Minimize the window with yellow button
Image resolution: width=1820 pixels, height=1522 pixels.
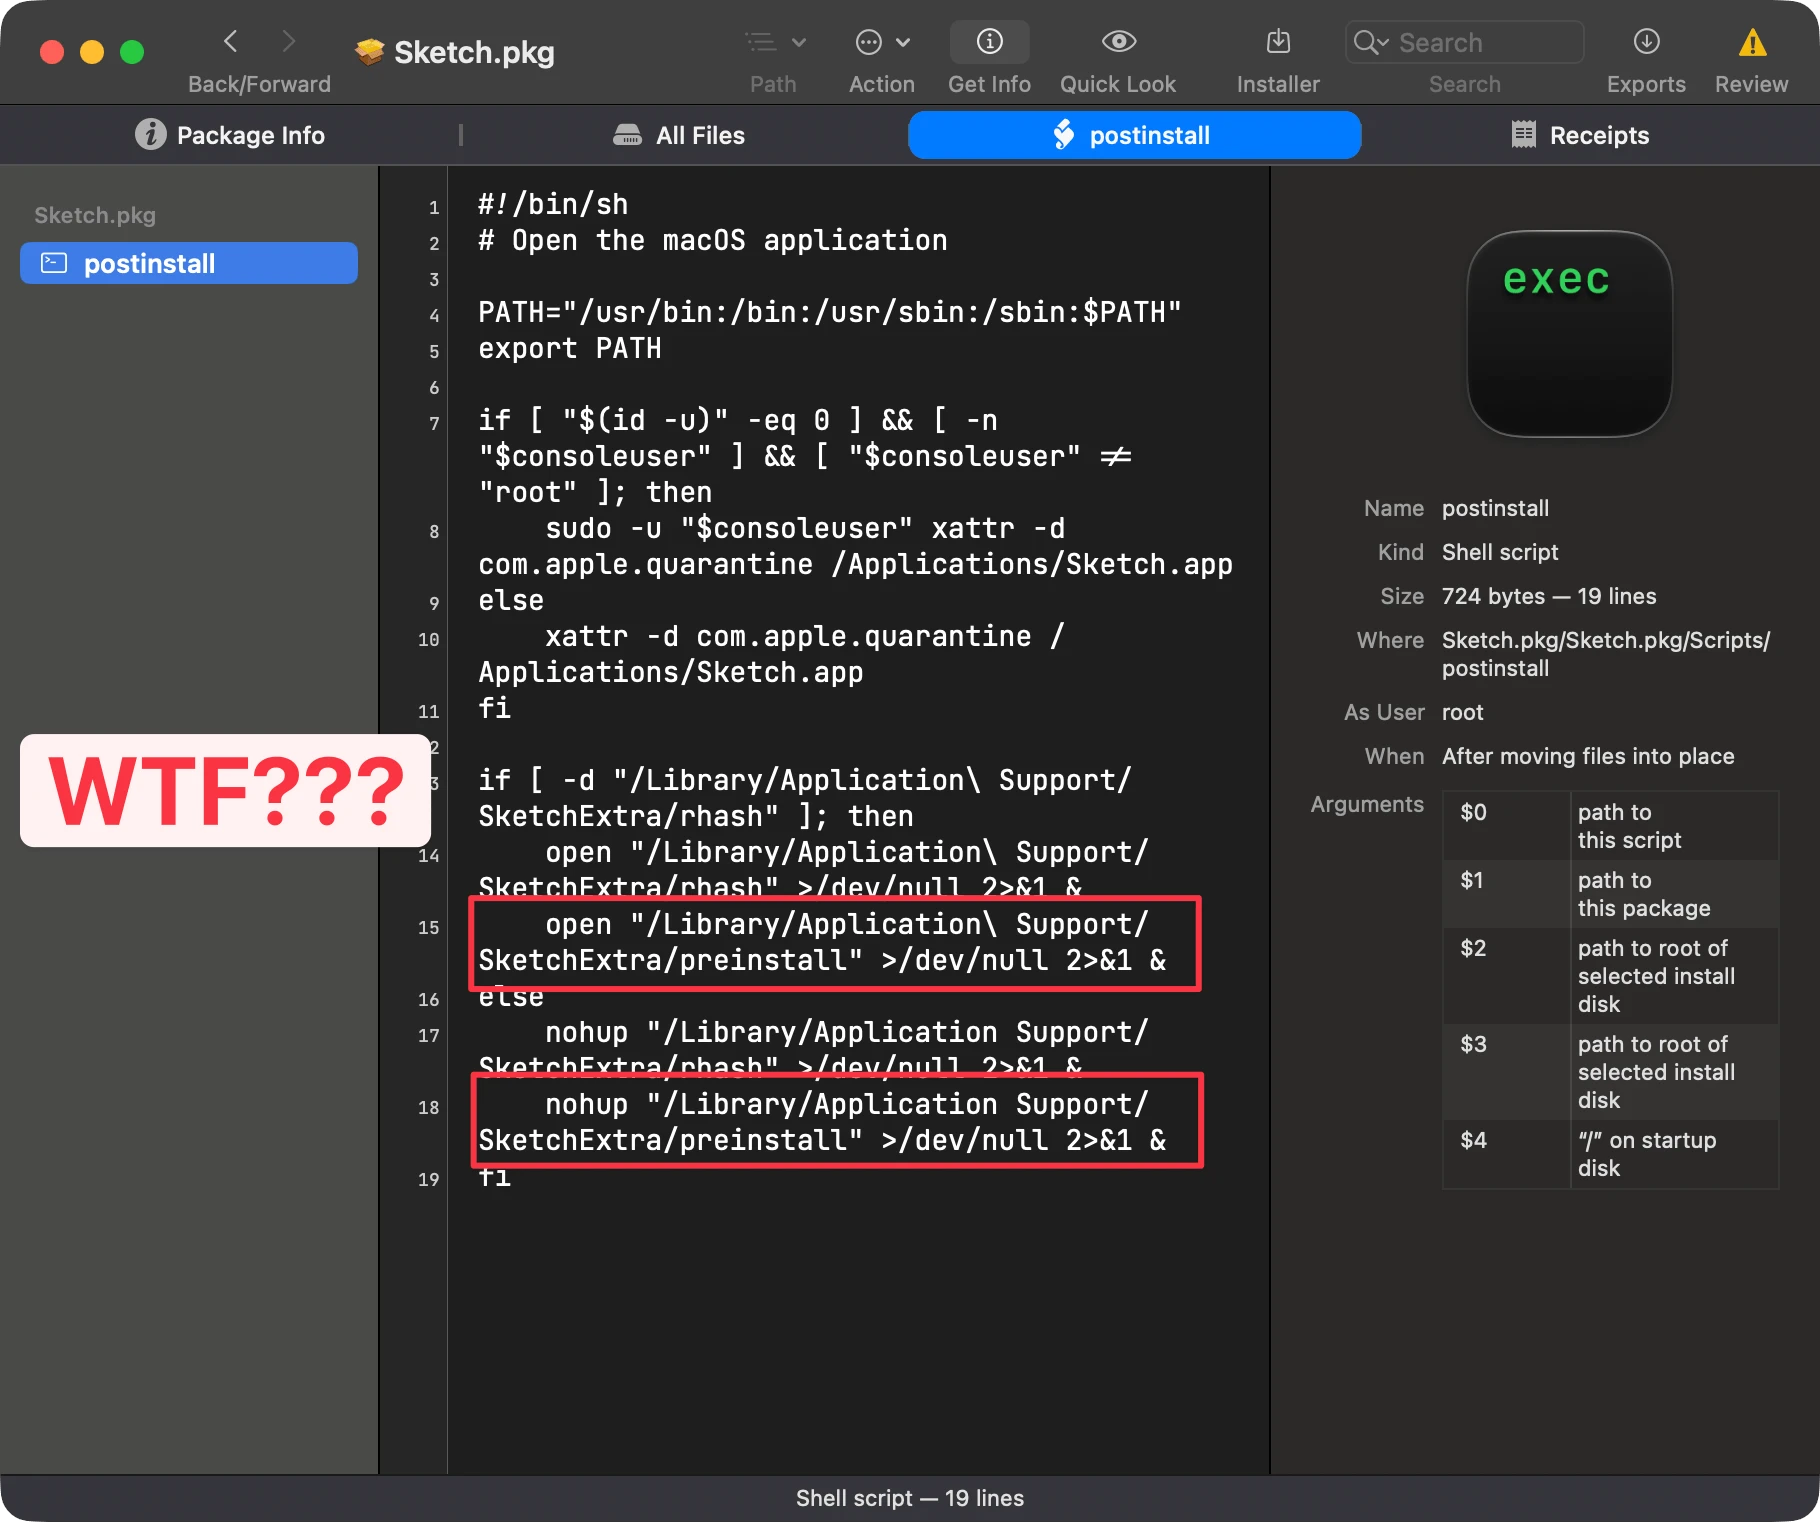click(92, 52)
